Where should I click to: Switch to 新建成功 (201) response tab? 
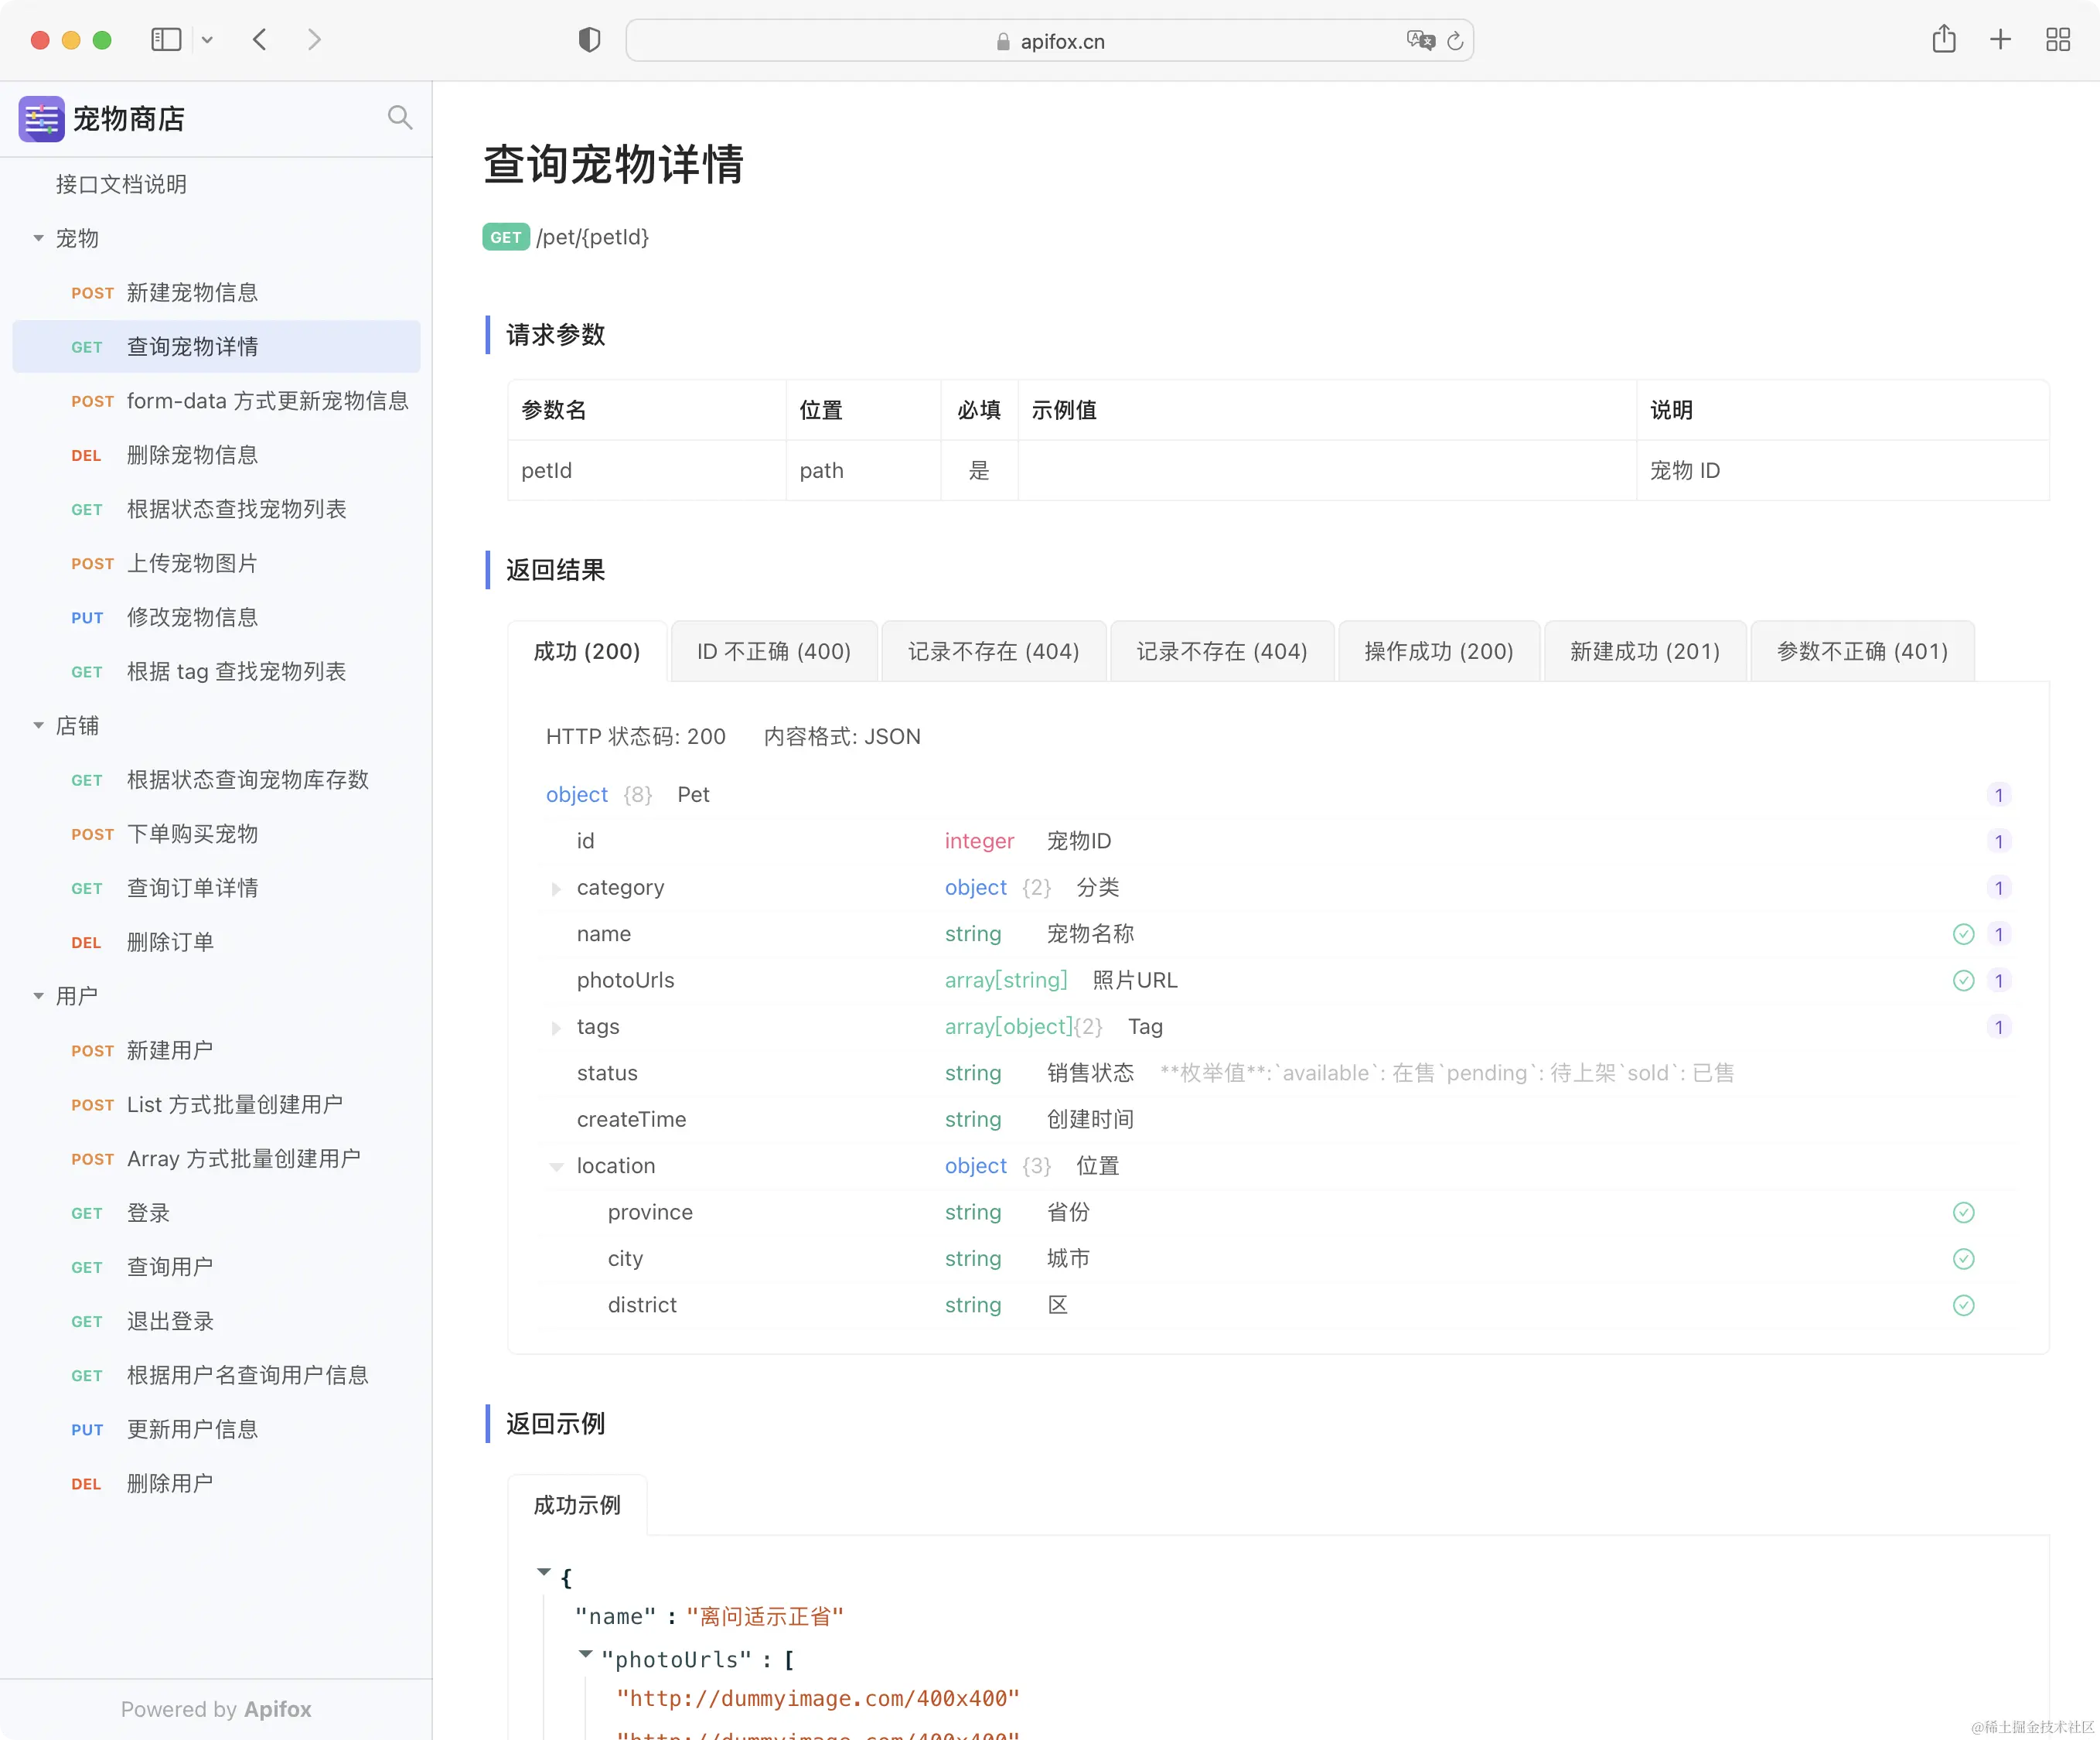(1644, 652)
